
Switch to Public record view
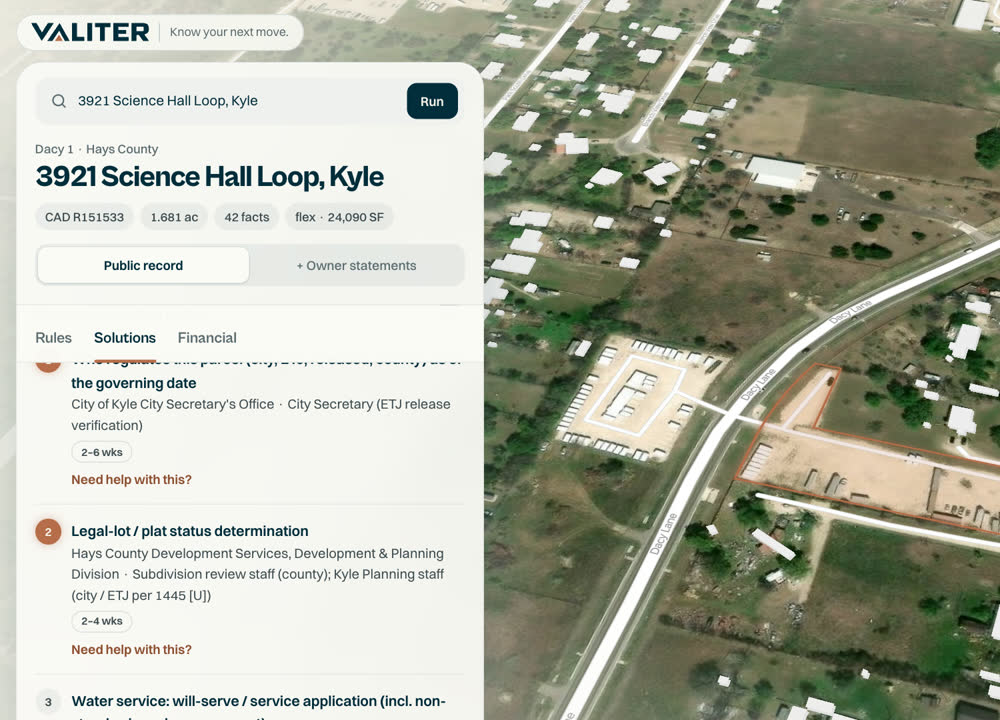[x=143, y=265]
